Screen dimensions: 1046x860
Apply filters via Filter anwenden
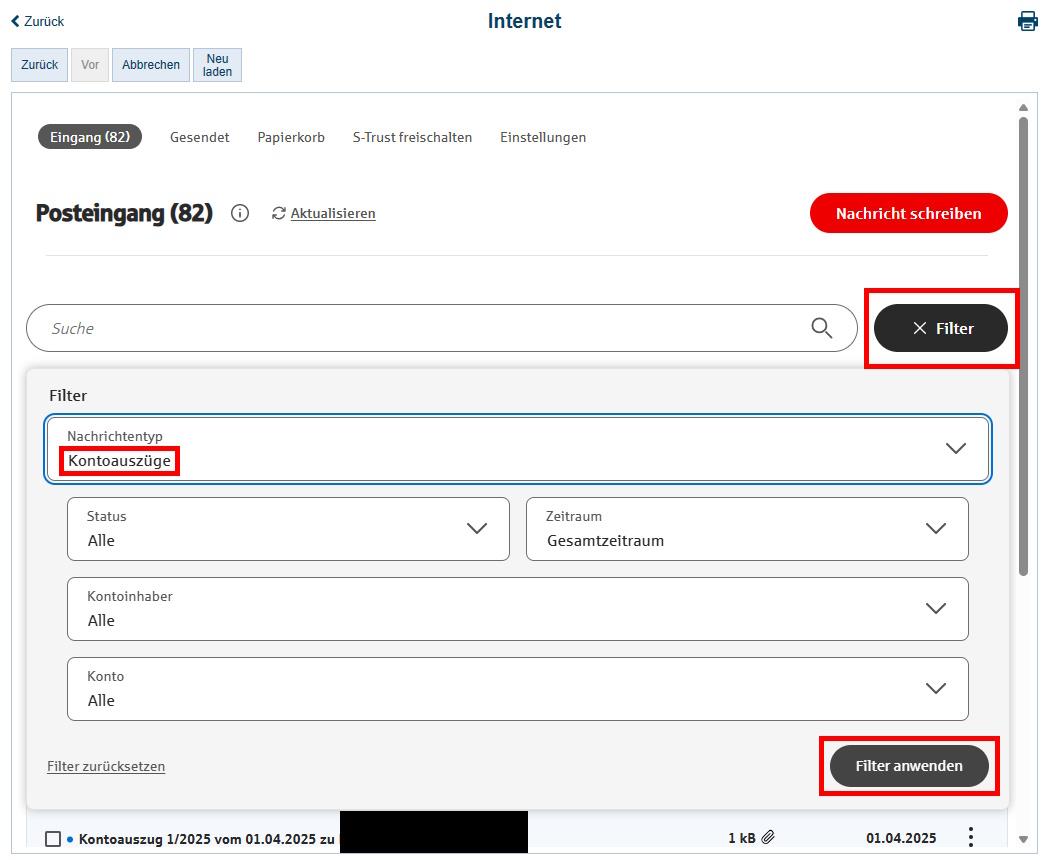[908, 765]
